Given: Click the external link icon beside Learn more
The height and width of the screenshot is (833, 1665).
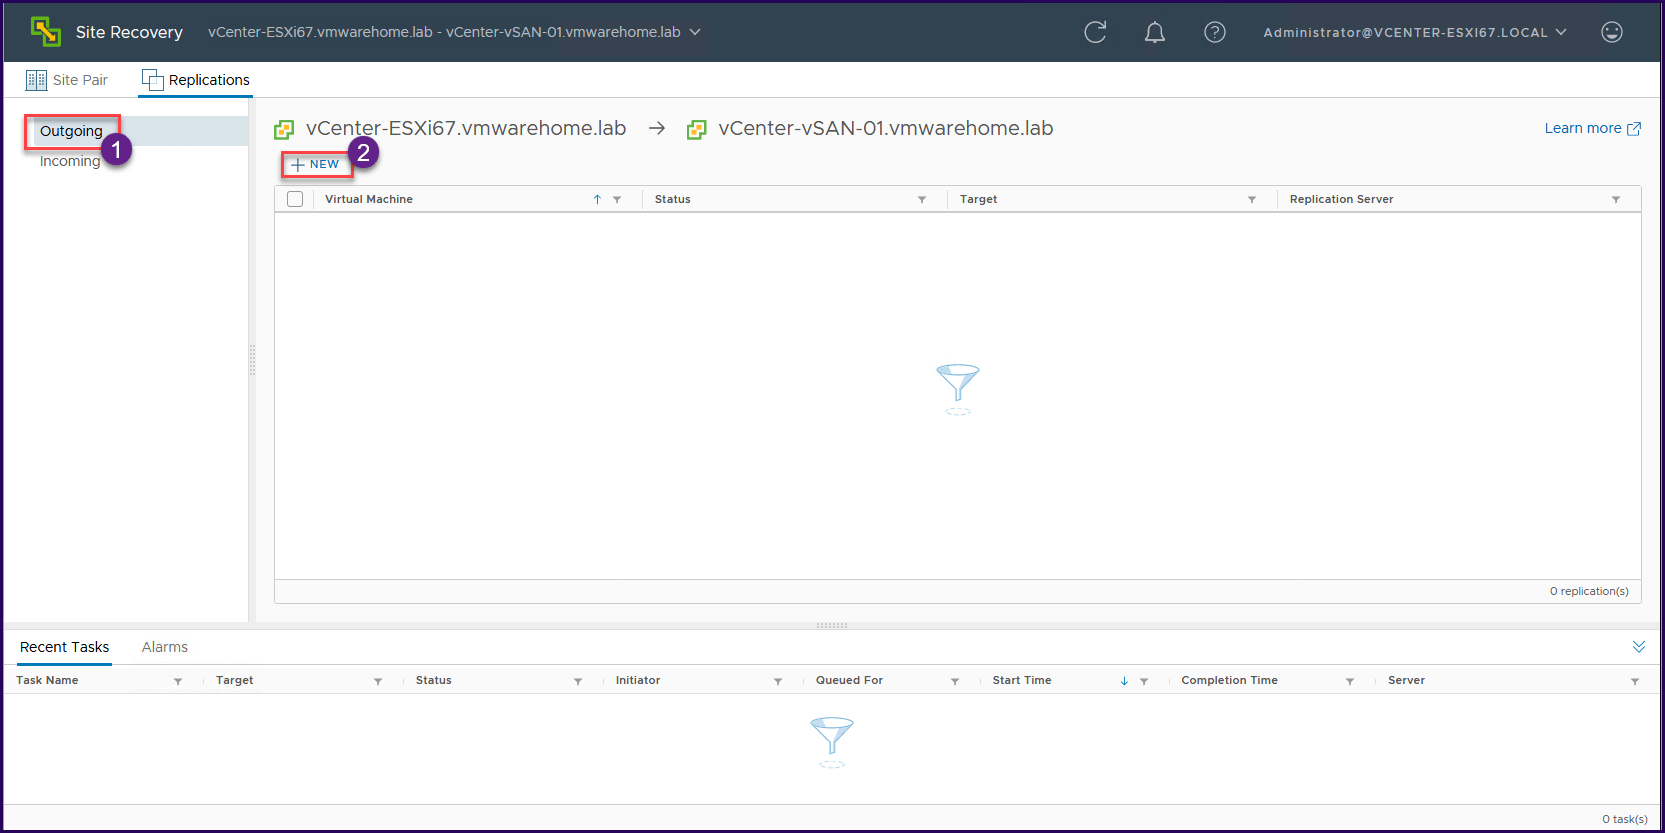Looking at the screenshot, I should pyautogui.click(x=1634, y=129).
